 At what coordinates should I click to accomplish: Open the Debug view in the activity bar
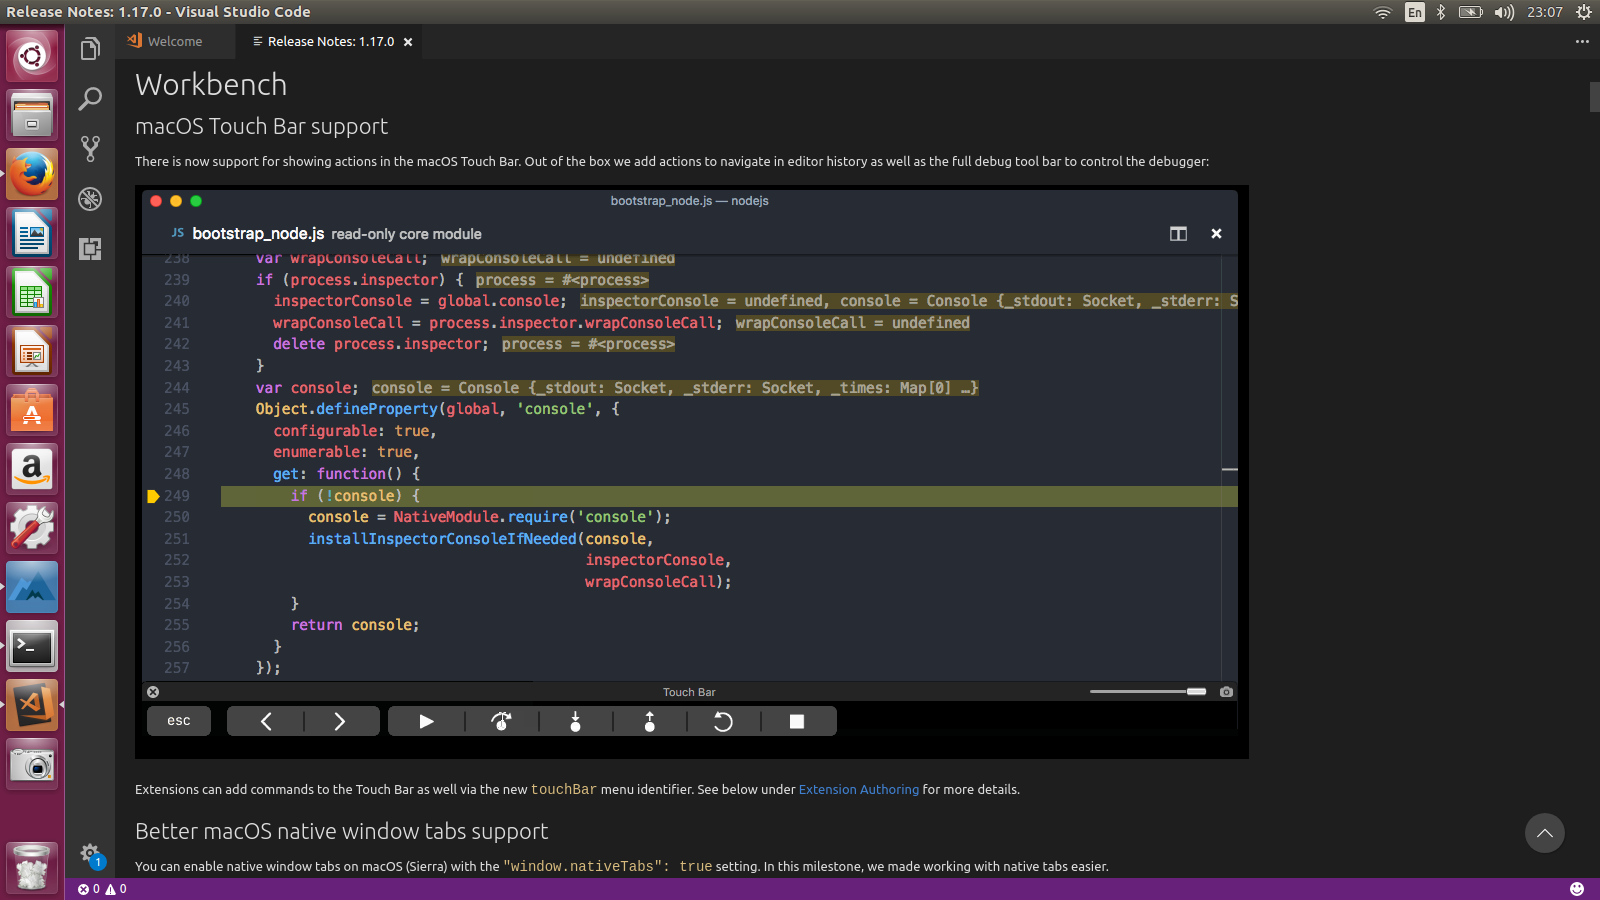[90, 199]
